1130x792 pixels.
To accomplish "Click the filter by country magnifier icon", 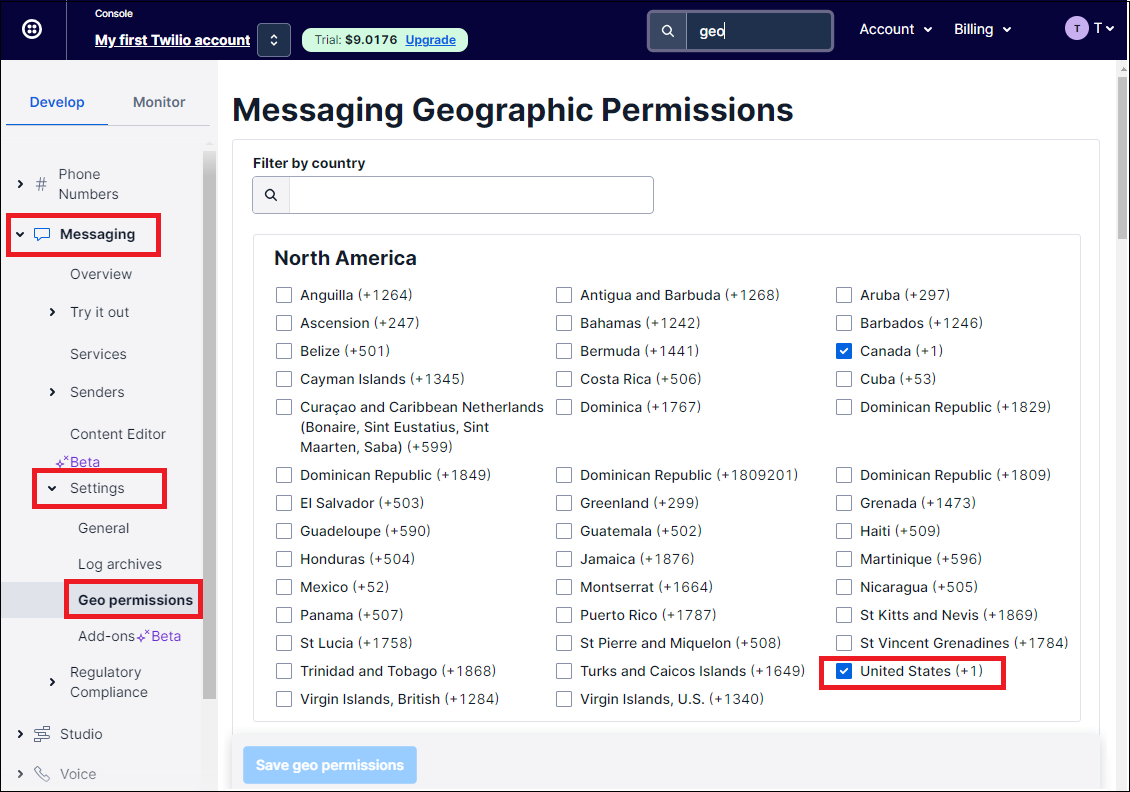I will (x=271, y=195).
